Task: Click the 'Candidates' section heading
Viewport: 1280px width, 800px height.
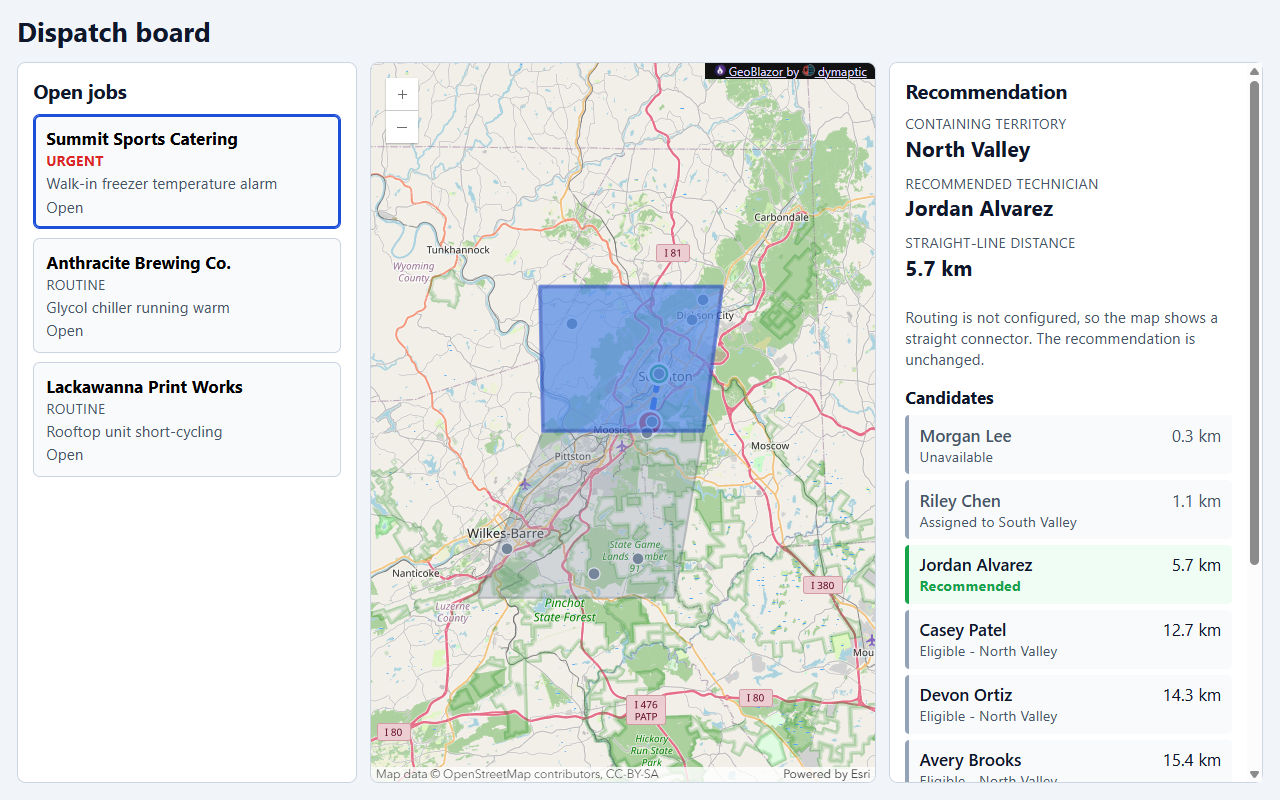Action: (949, 398)
